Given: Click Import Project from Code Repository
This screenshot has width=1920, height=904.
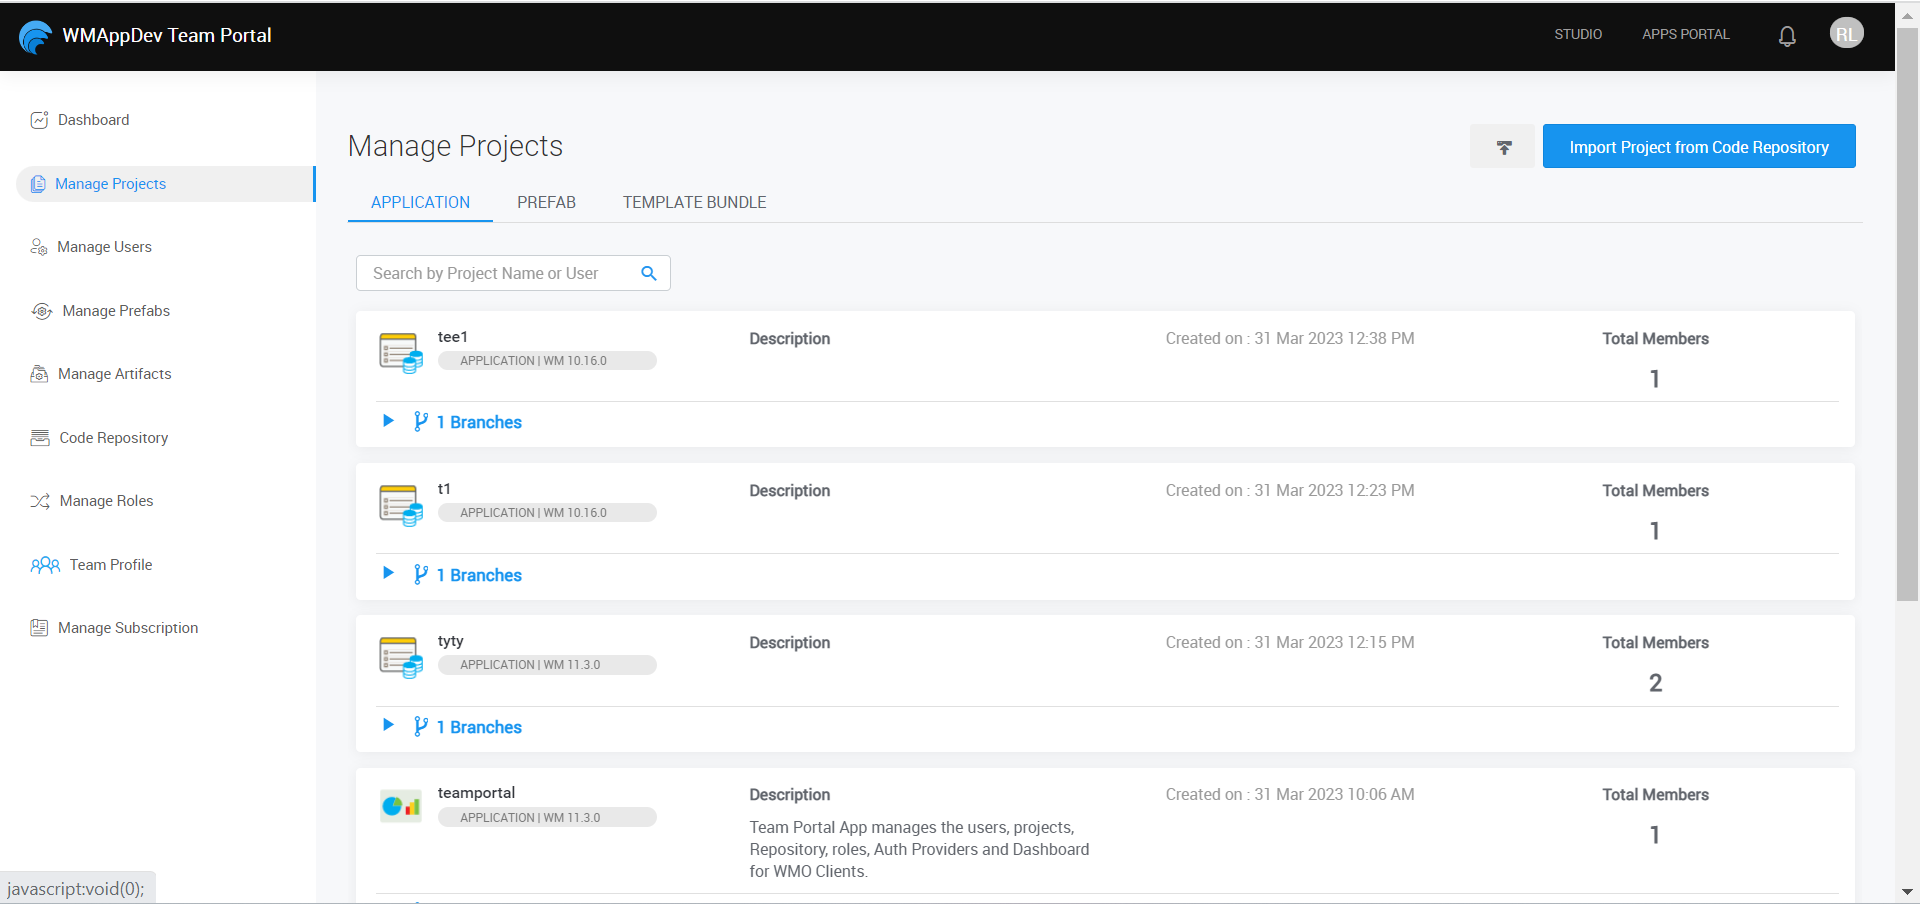Looking at the screenshot, I should pos(1699,146).
